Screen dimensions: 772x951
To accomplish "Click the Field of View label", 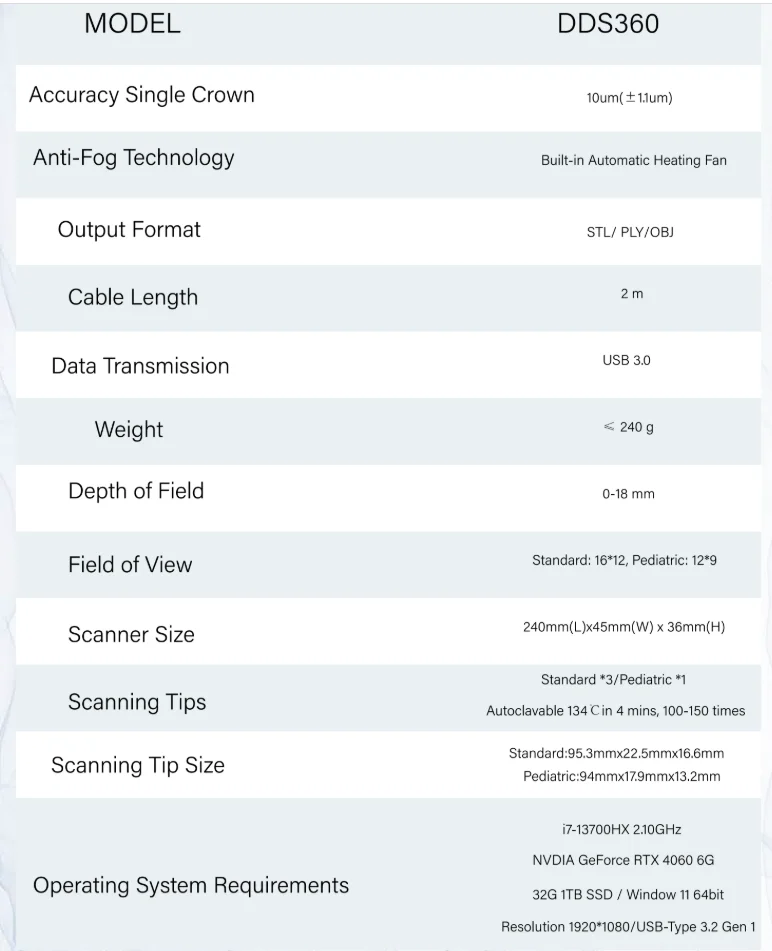I will (x=130, y=565).
